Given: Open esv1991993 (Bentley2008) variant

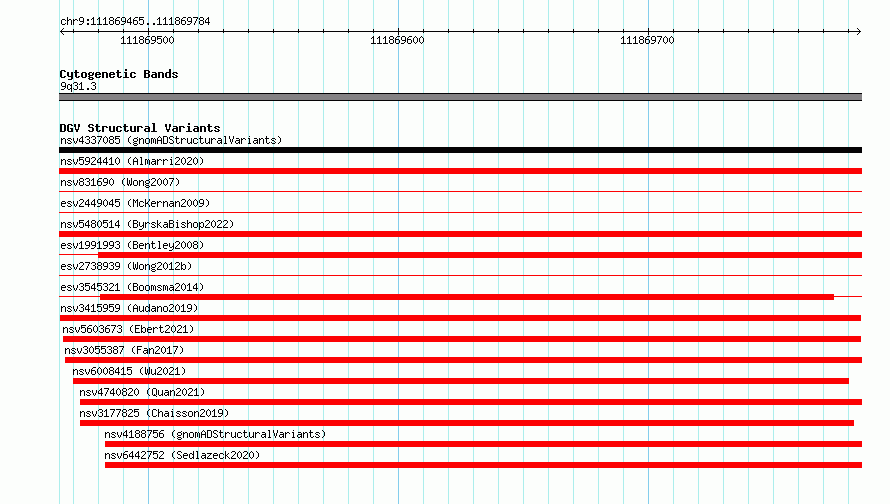Looking at the screenshot, I should 132,245.
